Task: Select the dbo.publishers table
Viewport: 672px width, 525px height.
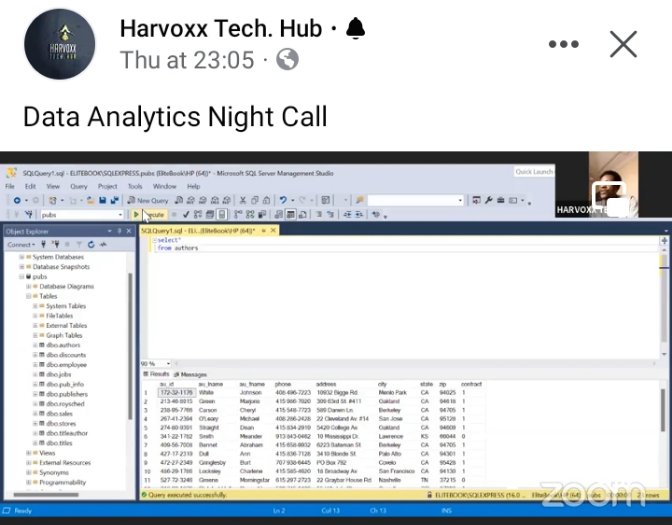Action: (66, 394)
